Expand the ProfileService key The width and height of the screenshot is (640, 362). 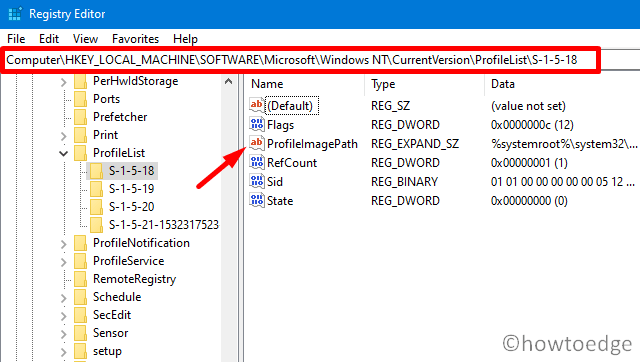(x=63, y=262)
